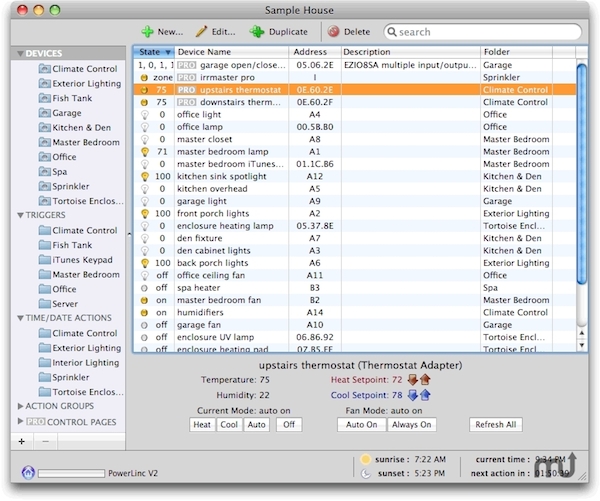The width and height of the screenshot is (600, 501).
Task: Click the red Delete icon
Action: click(333, 32)
